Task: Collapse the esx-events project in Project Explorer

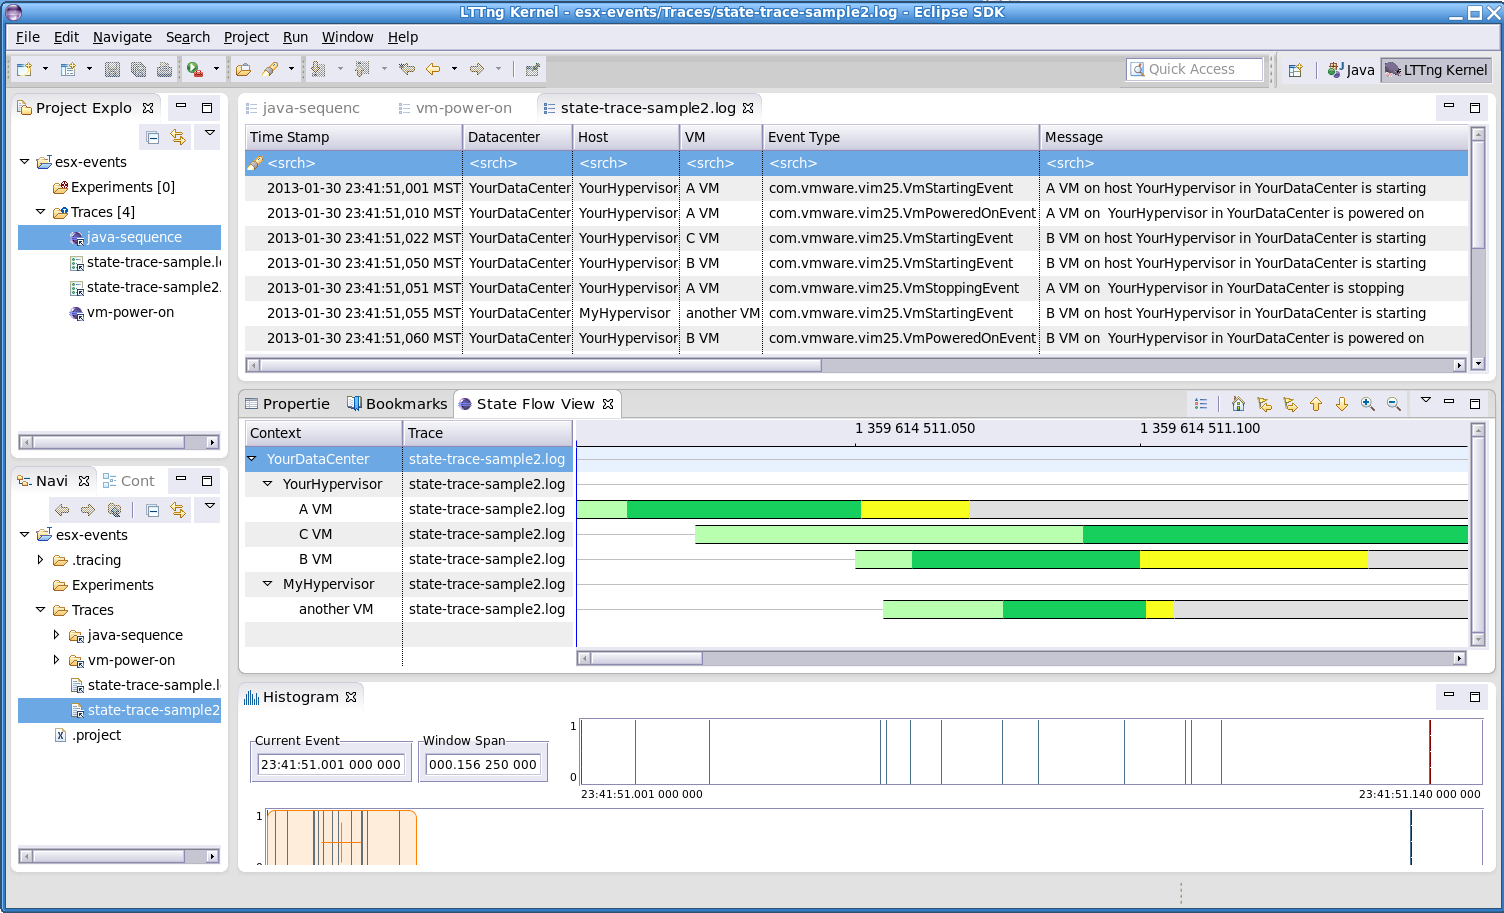Action: [25, 161]
